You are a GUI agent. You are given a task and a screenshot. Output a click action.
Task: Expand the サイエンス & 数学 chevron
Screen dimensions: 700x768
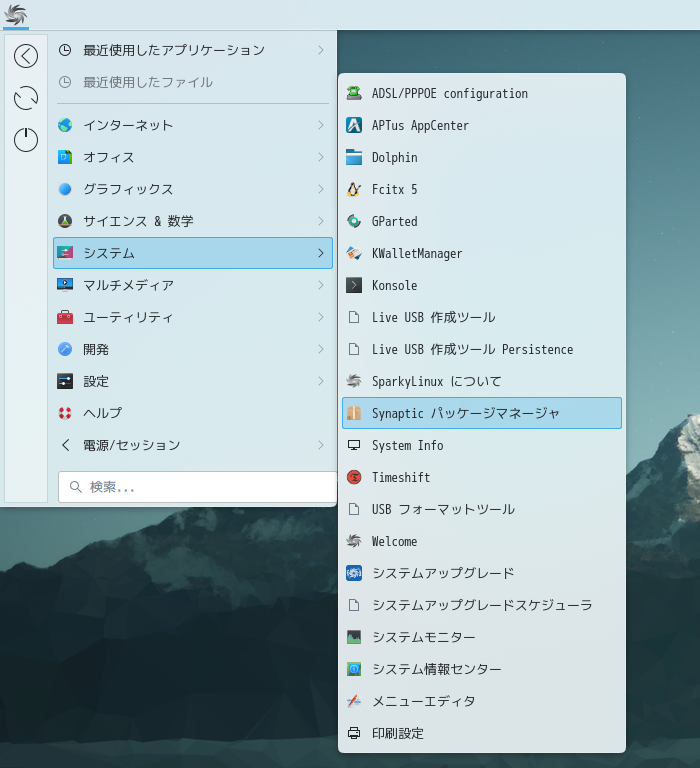click(x=321, y=221)
